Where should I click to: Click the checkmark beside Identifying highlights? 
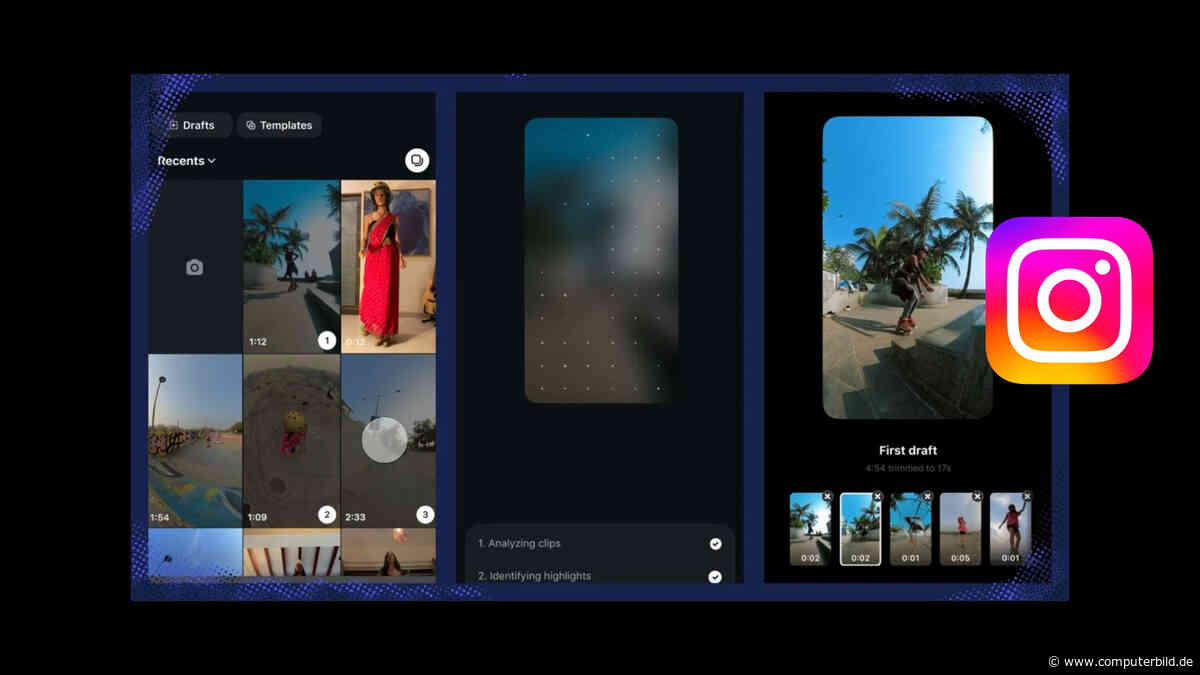click(715, 577)
